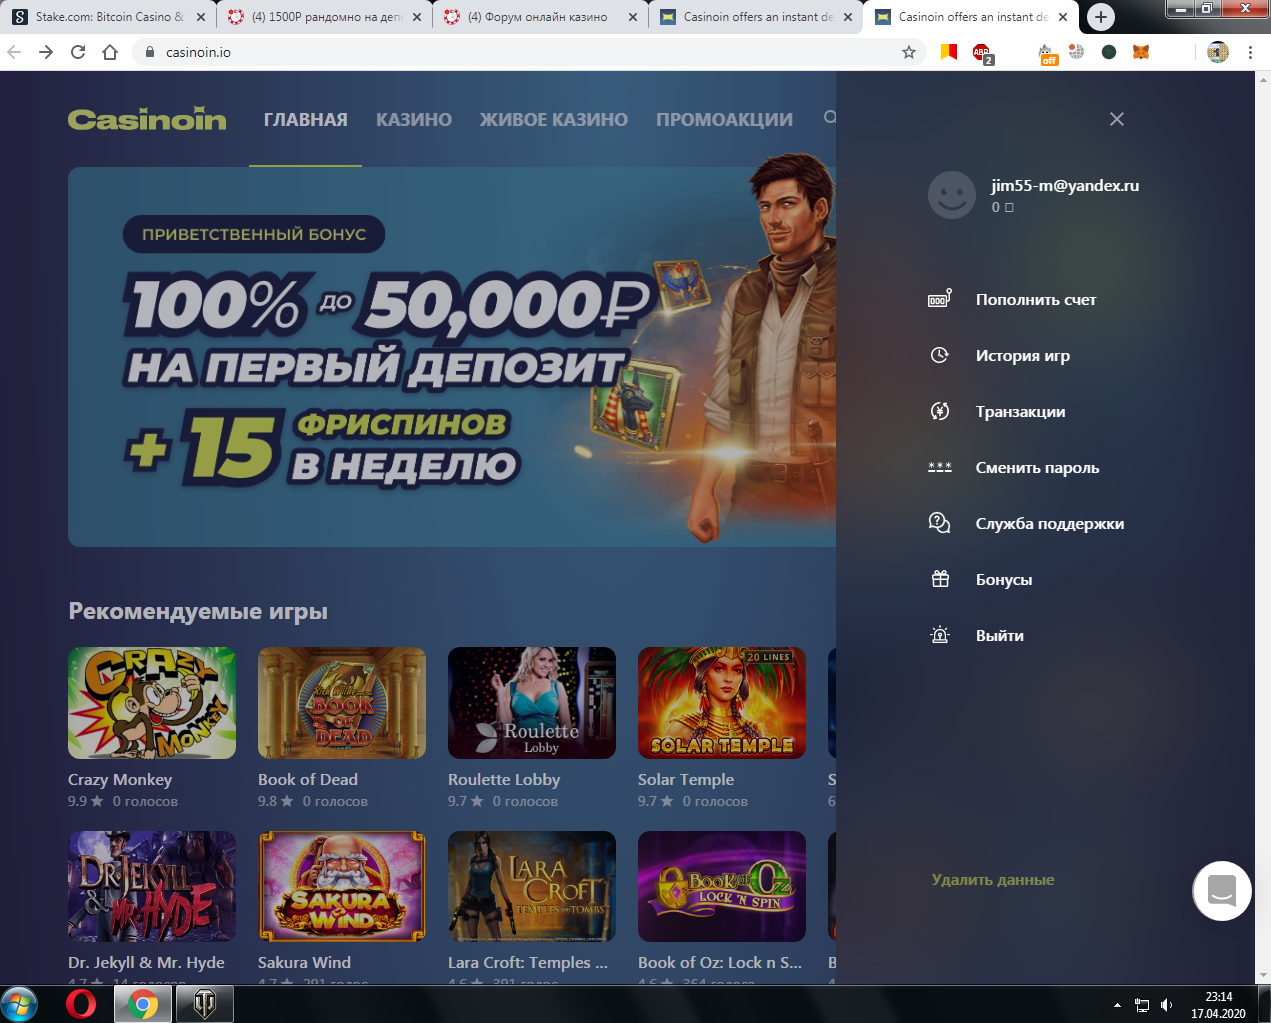
Task: Click the Casinoin logo
Action: pyautogui.click(x=147, y=119)
